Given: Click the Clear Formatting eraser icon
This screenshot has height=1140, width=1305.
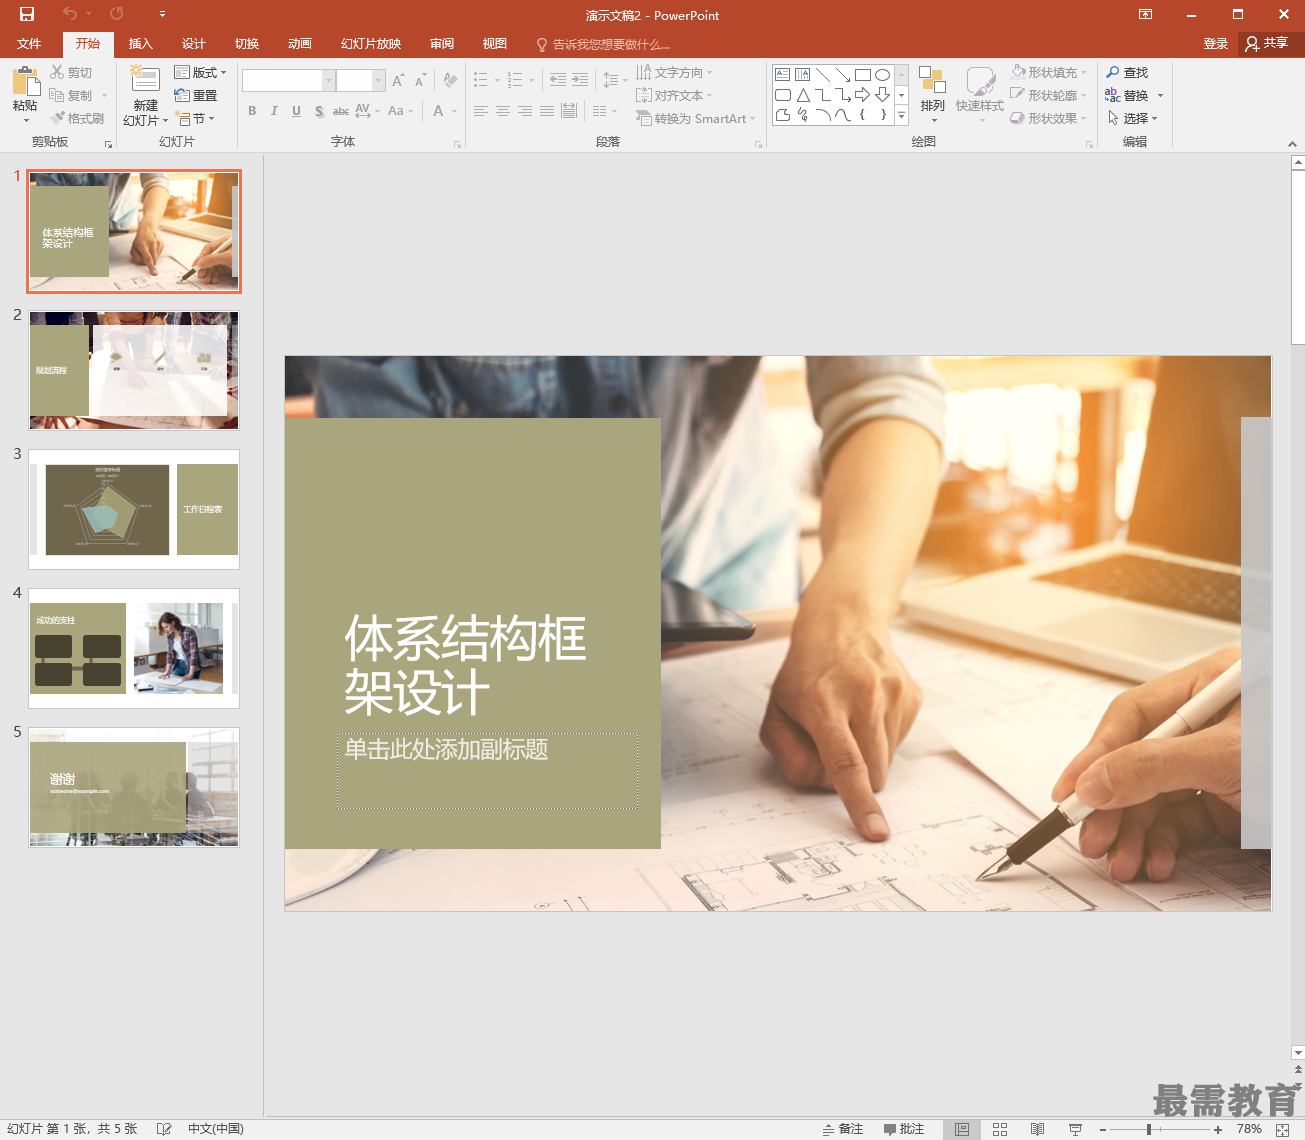Looking at the screenshot, I should click(450, 80).
